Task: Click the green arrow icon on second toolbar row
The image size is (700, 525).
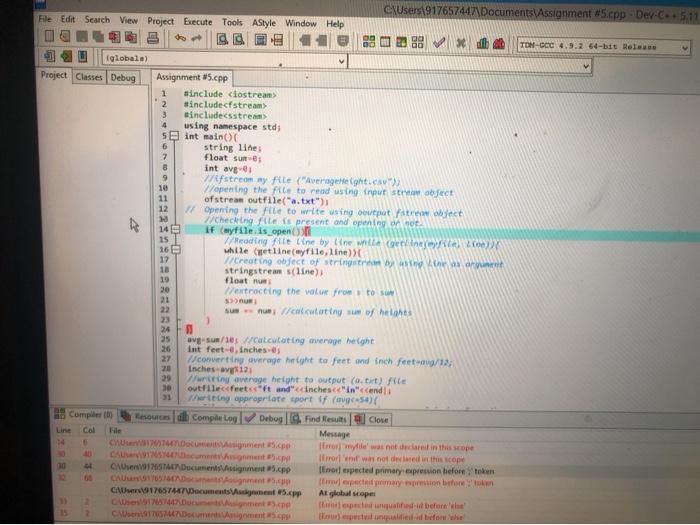Action: (66, 56)
